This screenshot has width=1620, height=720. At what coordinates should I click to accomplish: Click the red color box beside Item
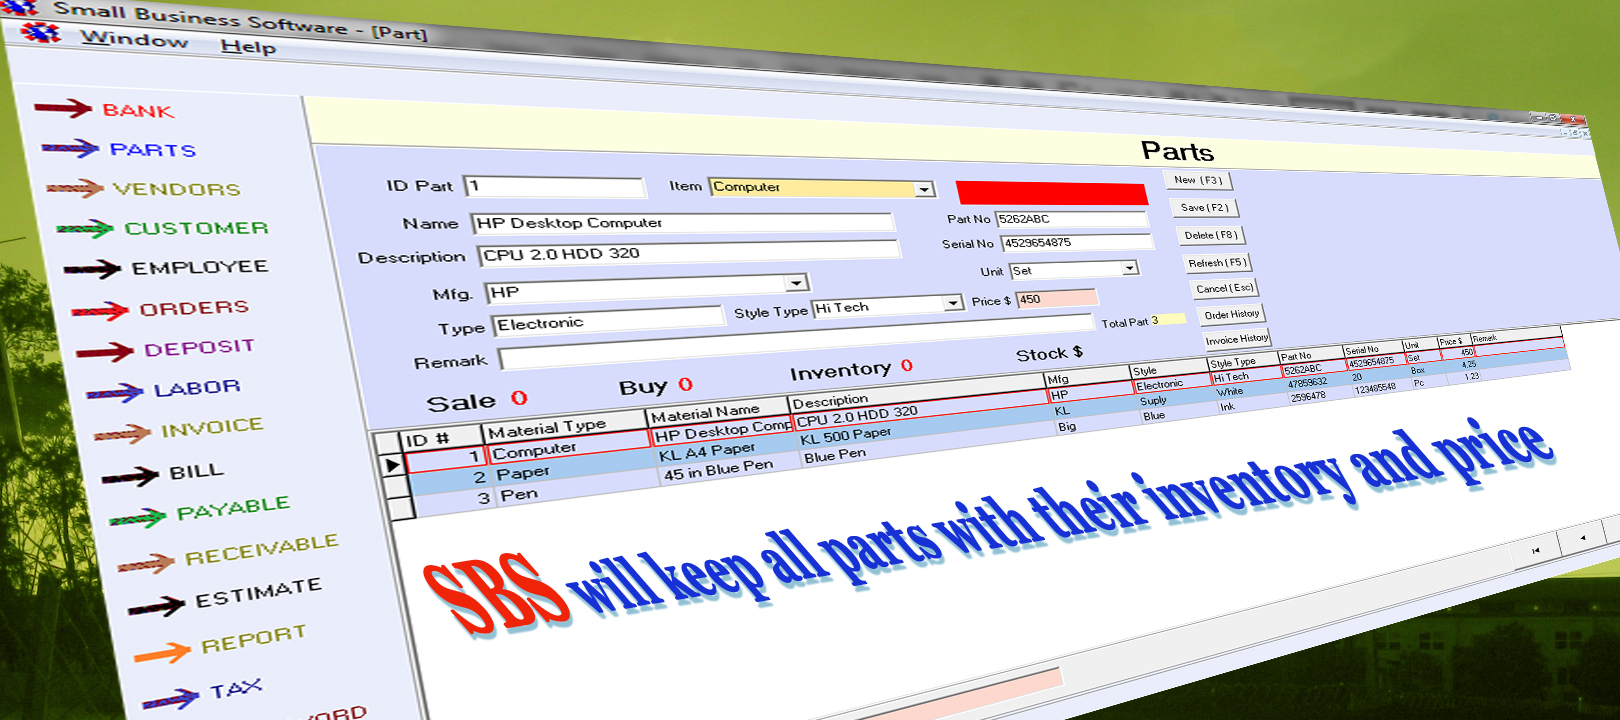1051,193
